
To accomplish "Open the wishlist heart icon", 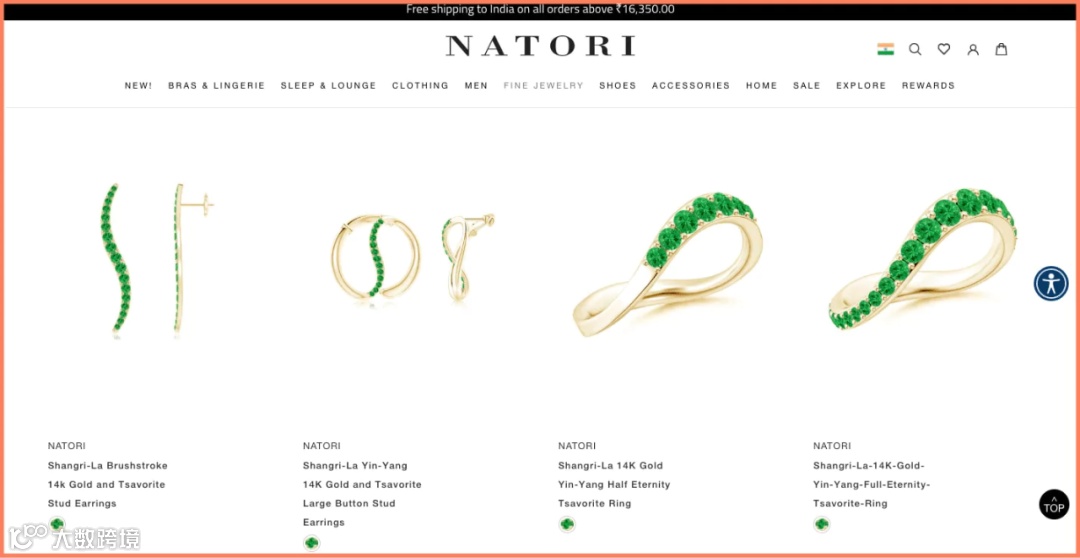I will pyautogui.click(x=944, y=49).
